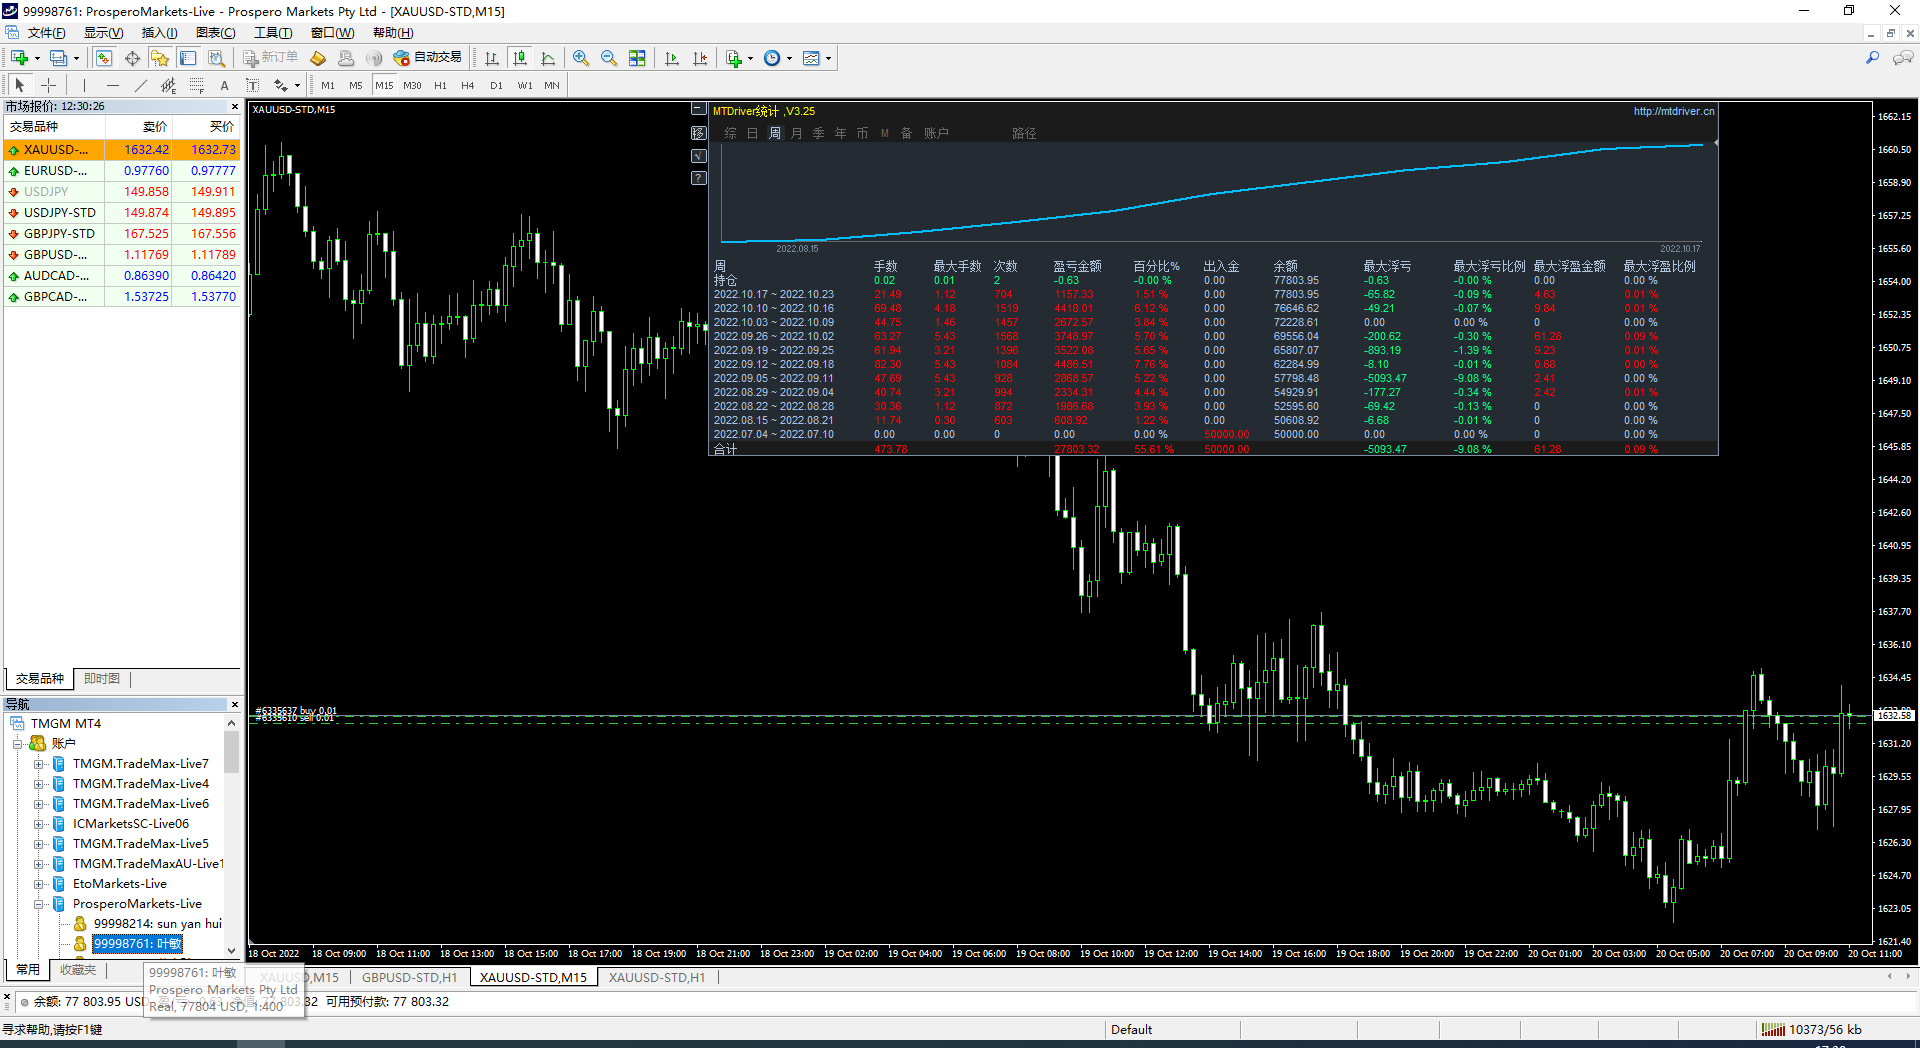The width and height of the screenshot is (1920, 1048).
Task: Select the 月 monthly statistics button
Action: (796, 133)
